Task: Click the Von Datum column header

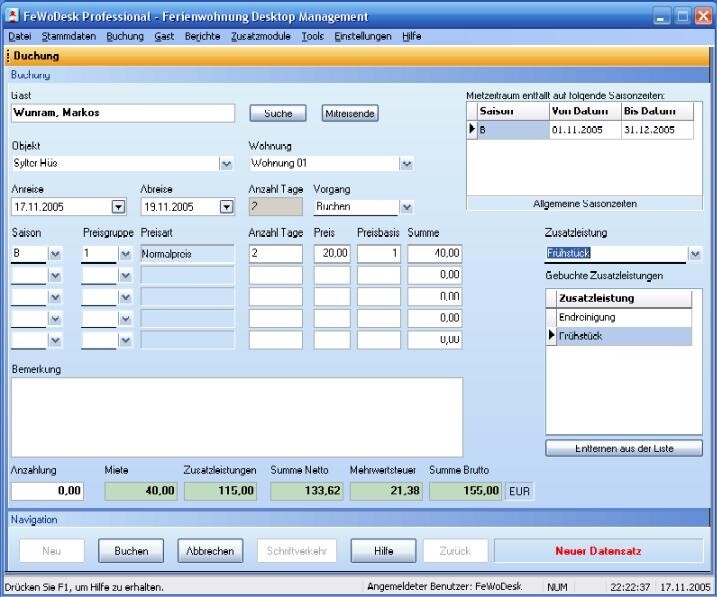Action: click(x=585, y=111)
